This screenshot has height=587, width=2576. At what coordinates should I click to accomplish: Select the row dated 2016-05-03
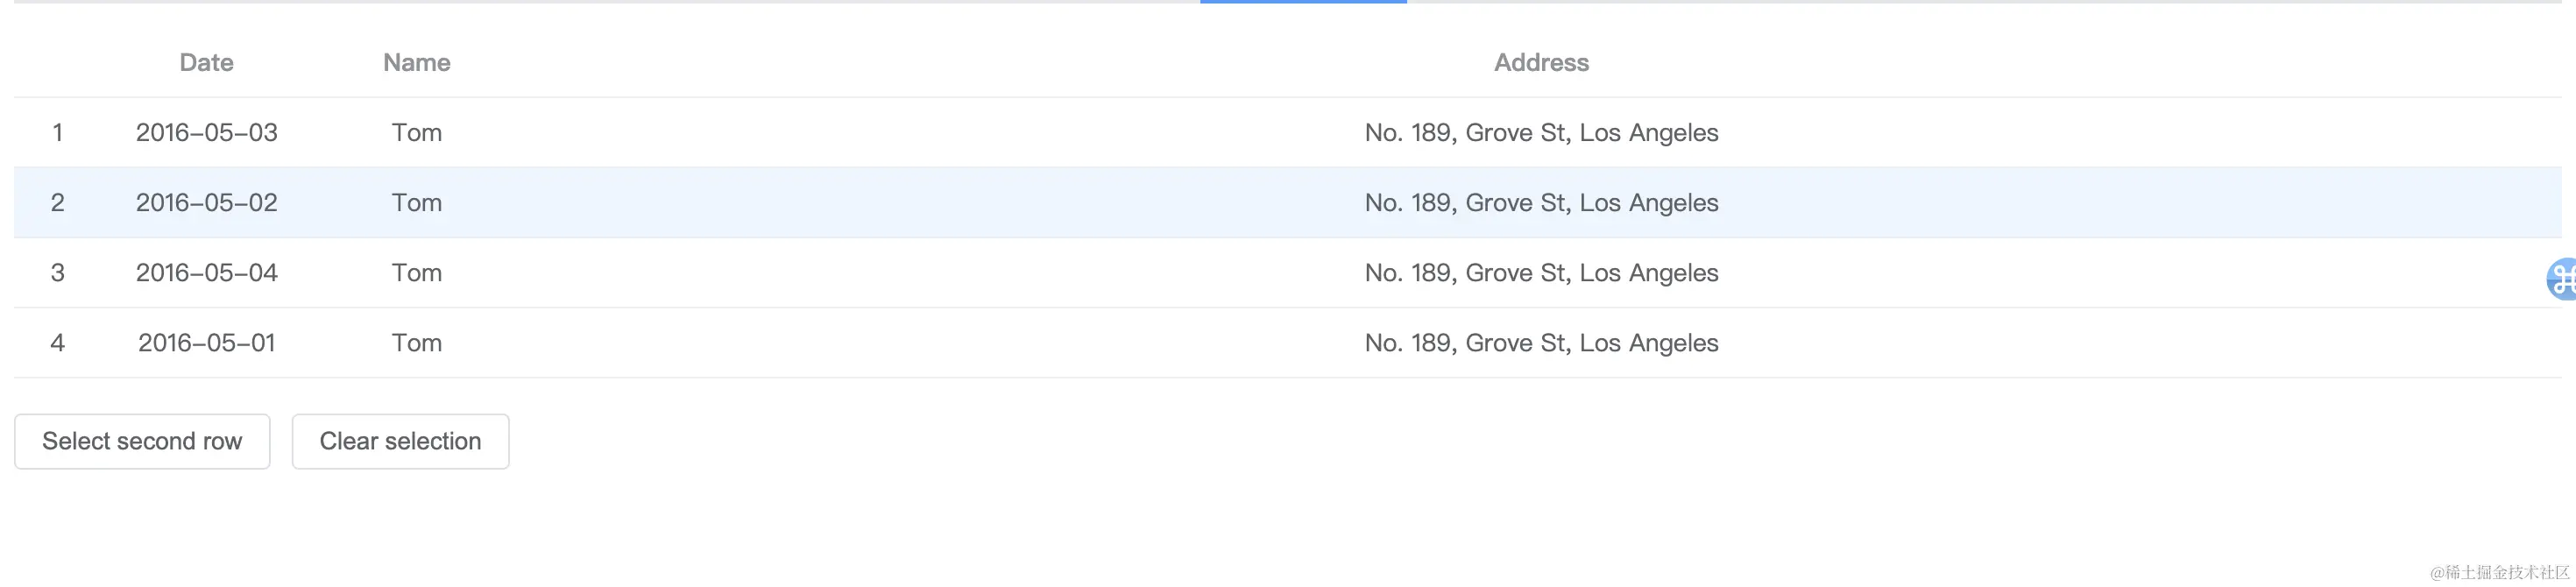(206, 132)
